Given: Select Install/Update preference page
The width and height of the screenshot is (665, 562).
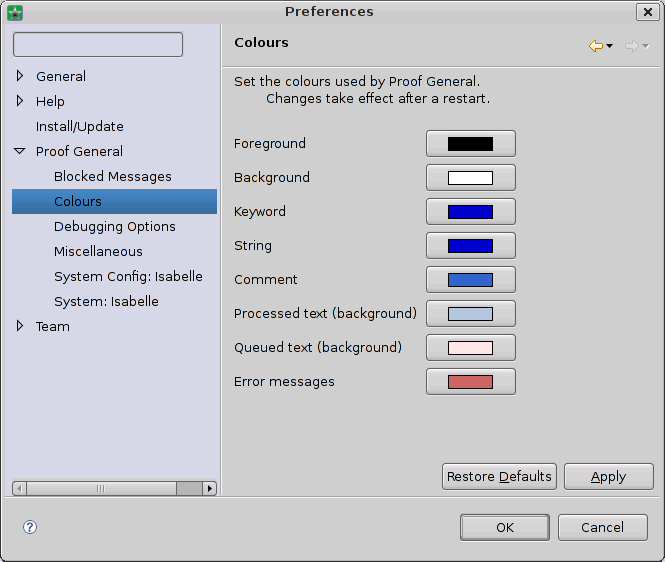Looking at the screenshot, I should click(x=80, y=126).
